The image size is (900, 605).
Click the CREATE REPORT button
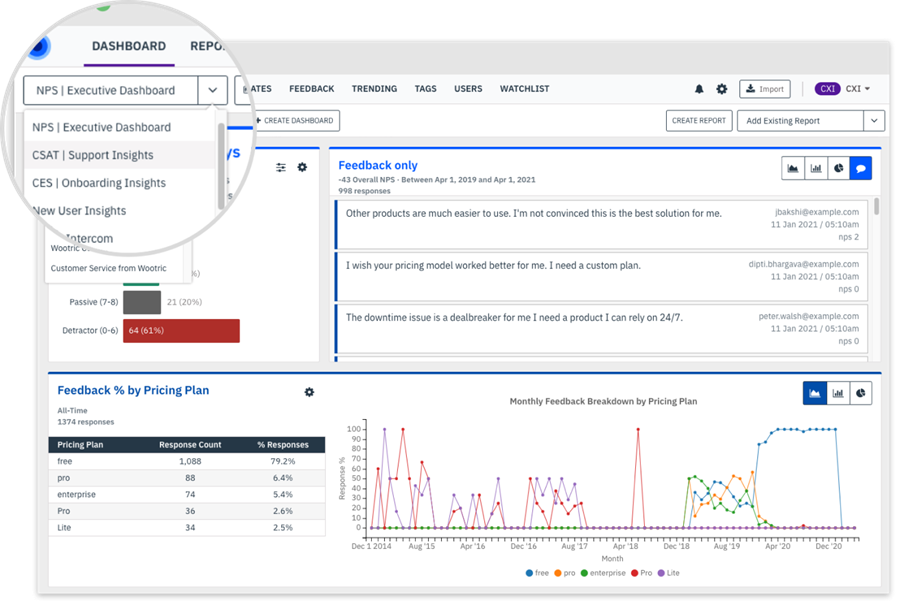(x=699, y=121)
